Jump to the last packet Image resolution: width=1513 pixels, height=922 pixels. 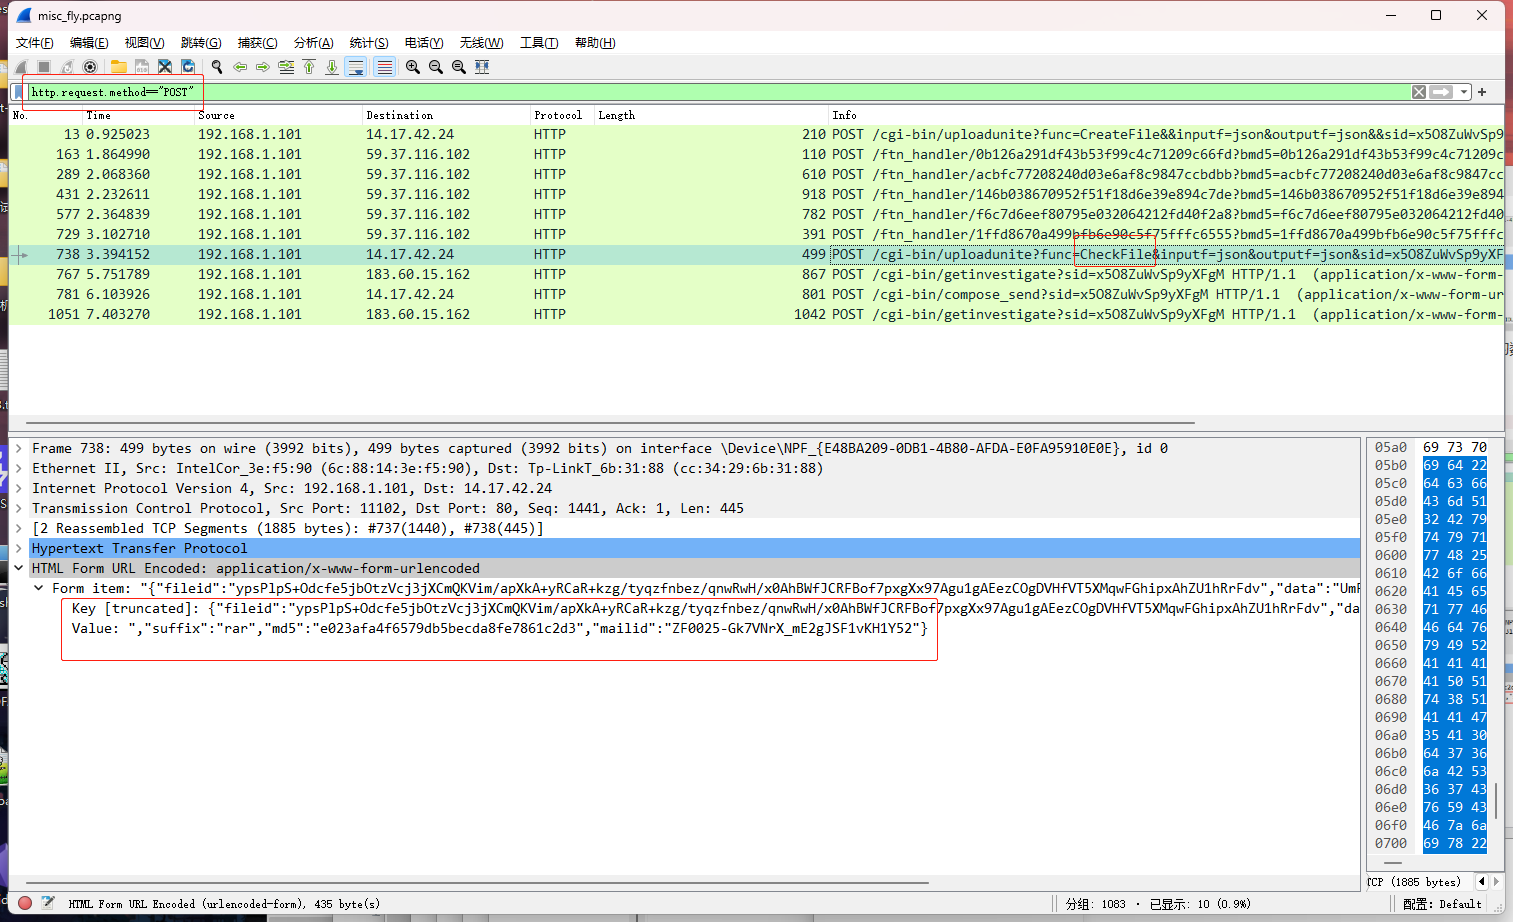(x=332, y=67)
